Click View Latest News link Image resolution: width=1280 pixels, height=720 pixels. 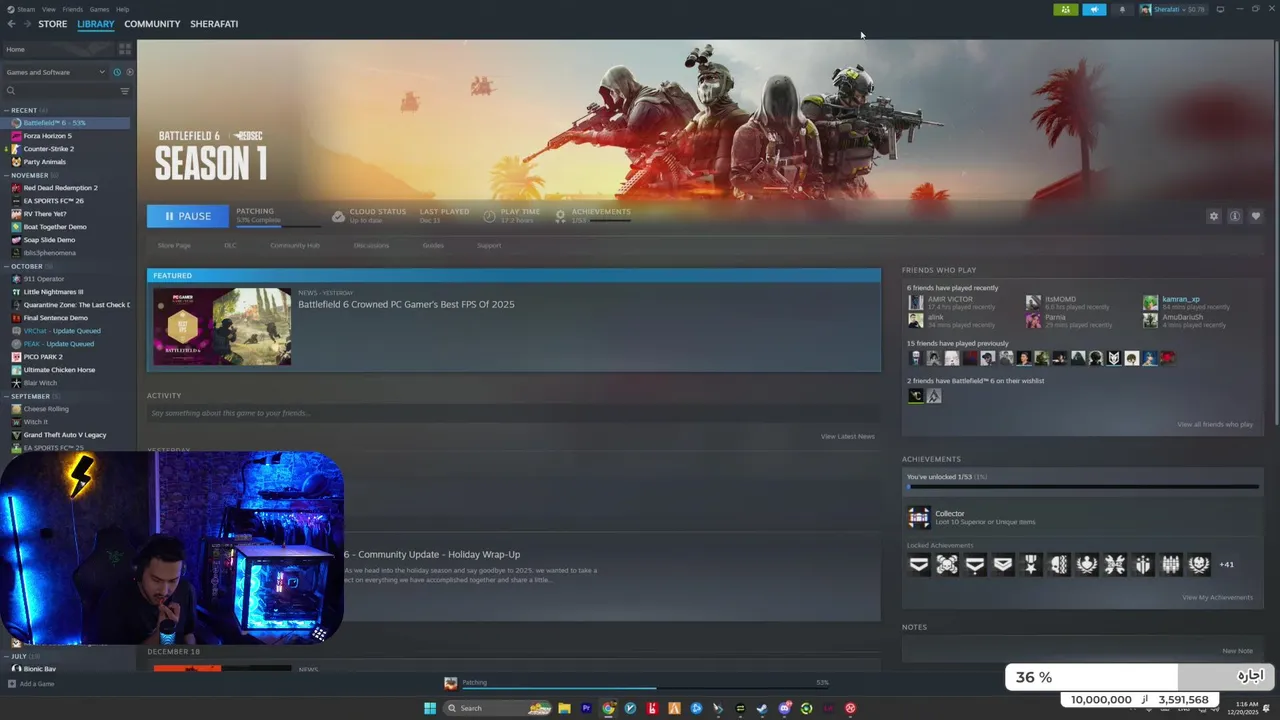point(848,437)
